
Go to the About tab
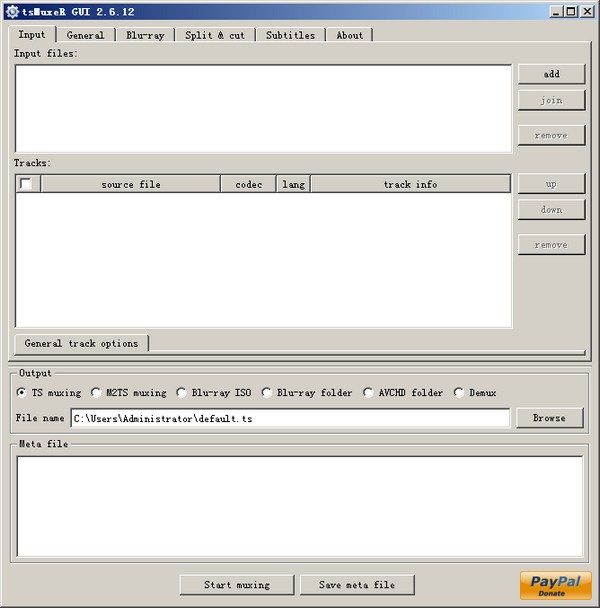[349, 35]
